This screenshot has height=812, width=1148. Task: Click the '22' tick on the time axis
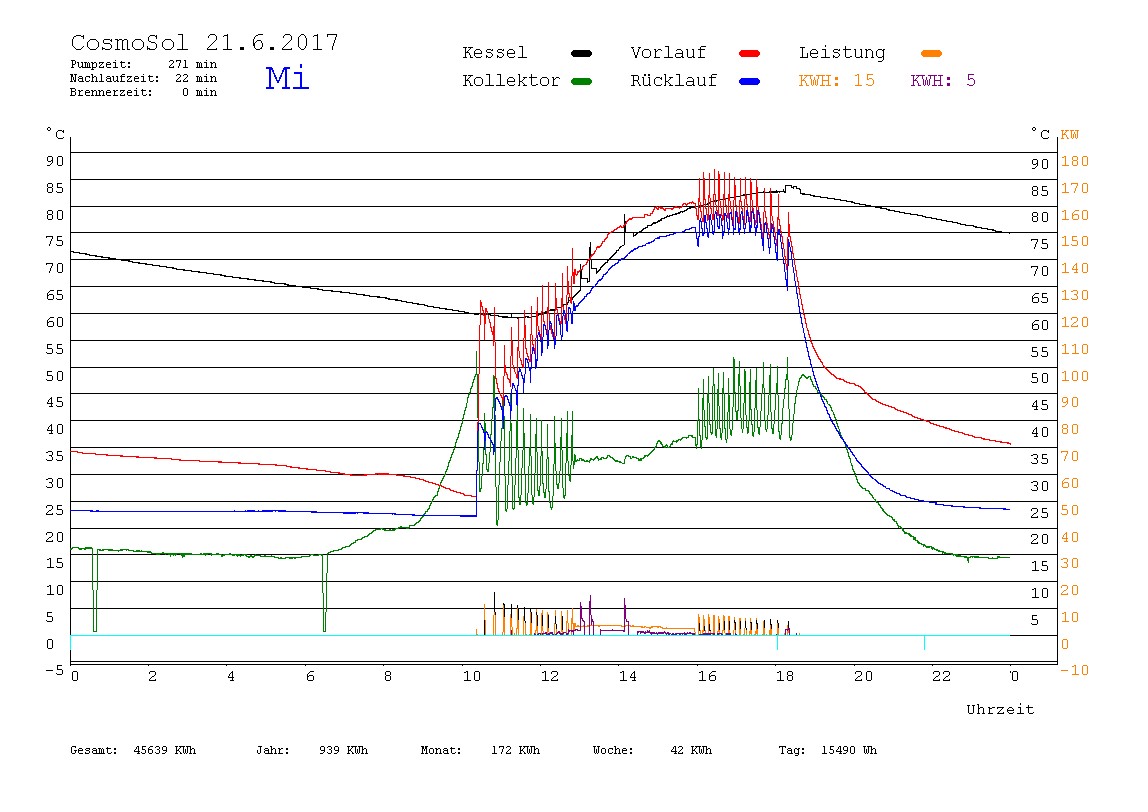941,677
